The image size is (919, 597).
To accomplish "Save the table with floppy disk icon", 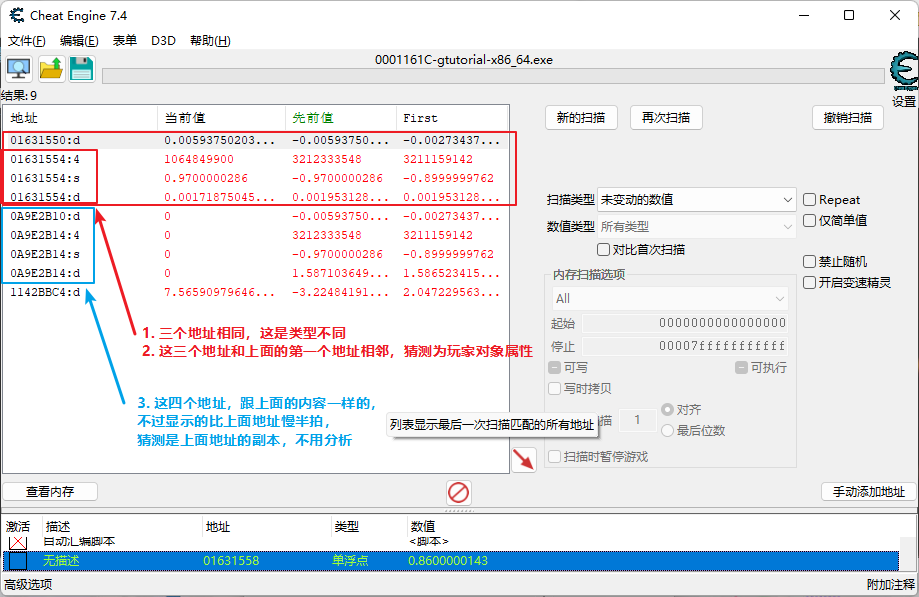I will pos(81,69).
